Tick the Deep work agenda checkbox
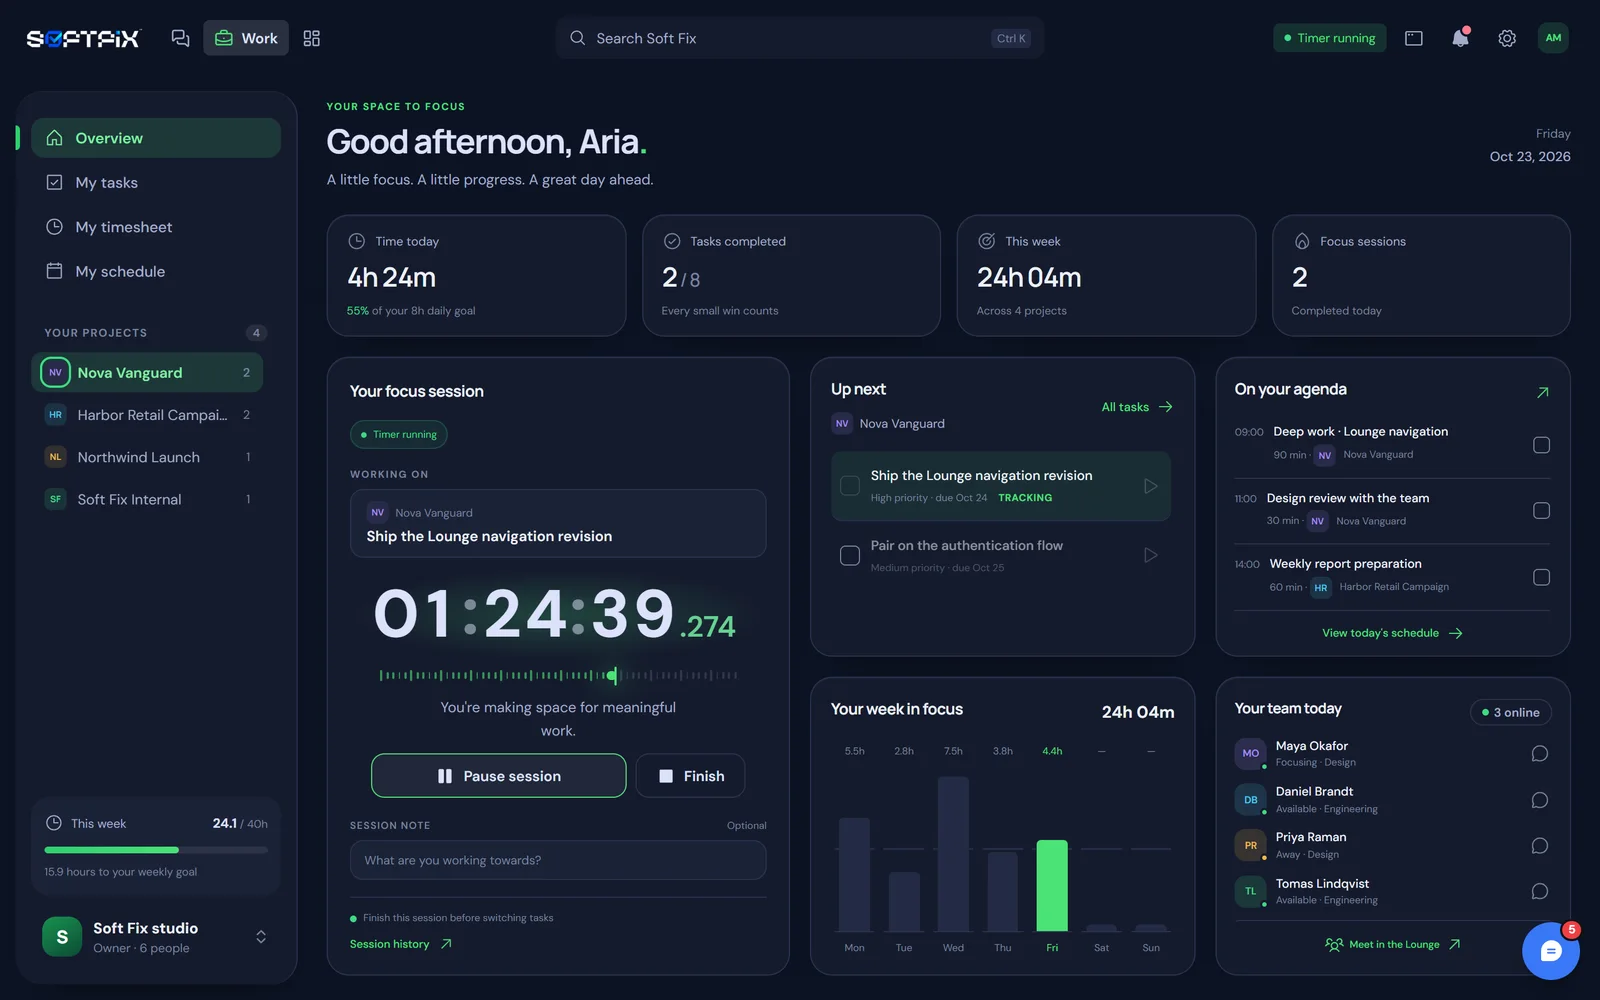Viewport: 1600px width, 1000px height. click(1541, 445)
